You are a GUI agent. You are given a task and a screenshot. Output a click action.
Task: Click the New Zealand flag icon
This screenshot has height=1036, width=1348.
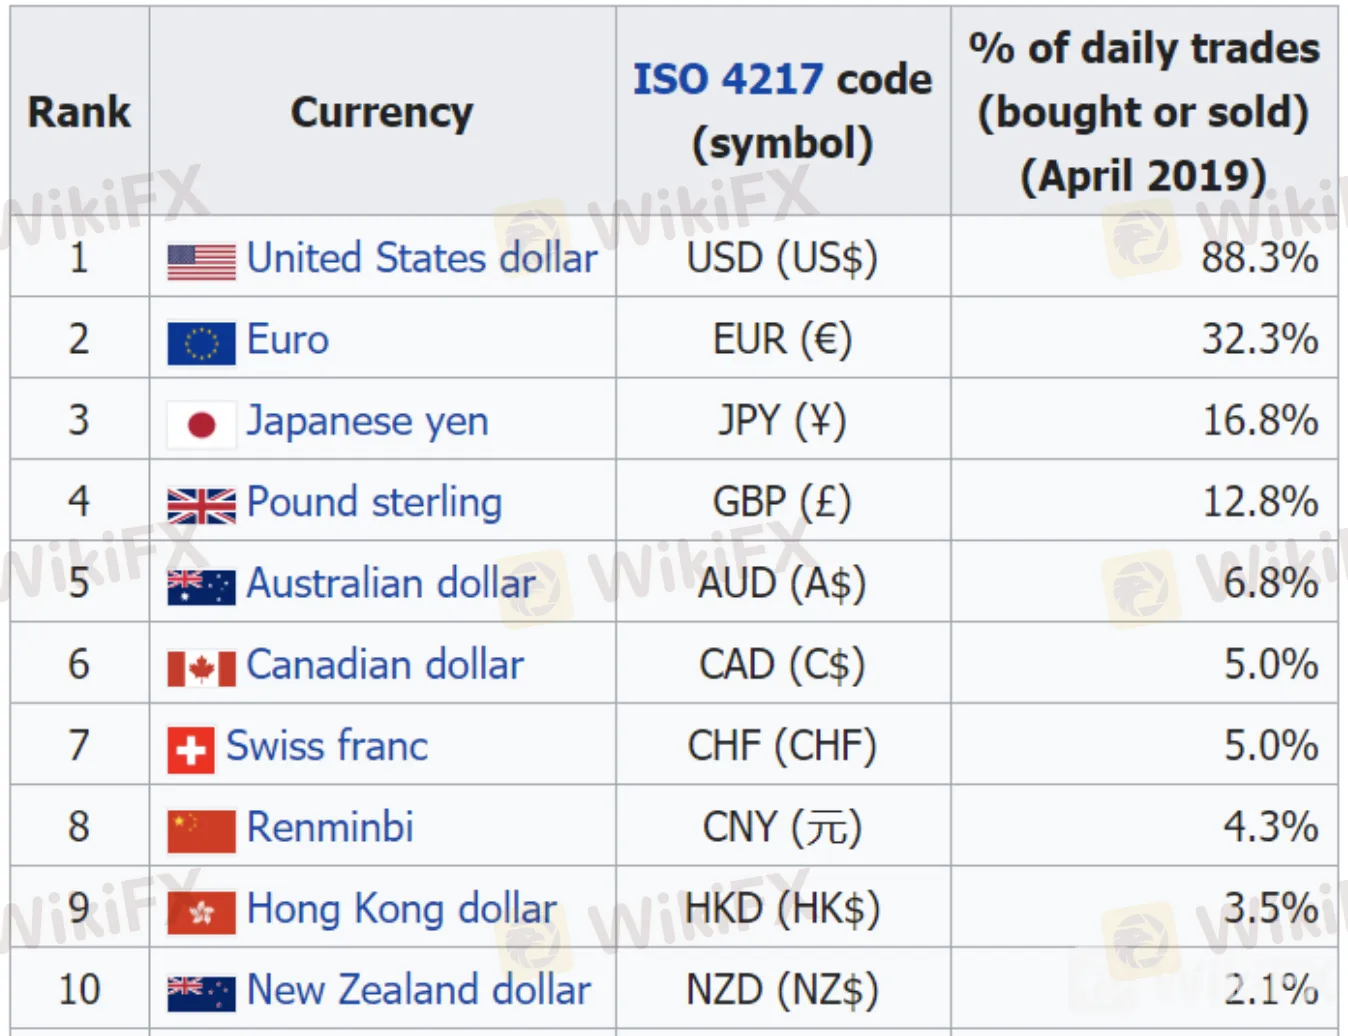[201, 993]
